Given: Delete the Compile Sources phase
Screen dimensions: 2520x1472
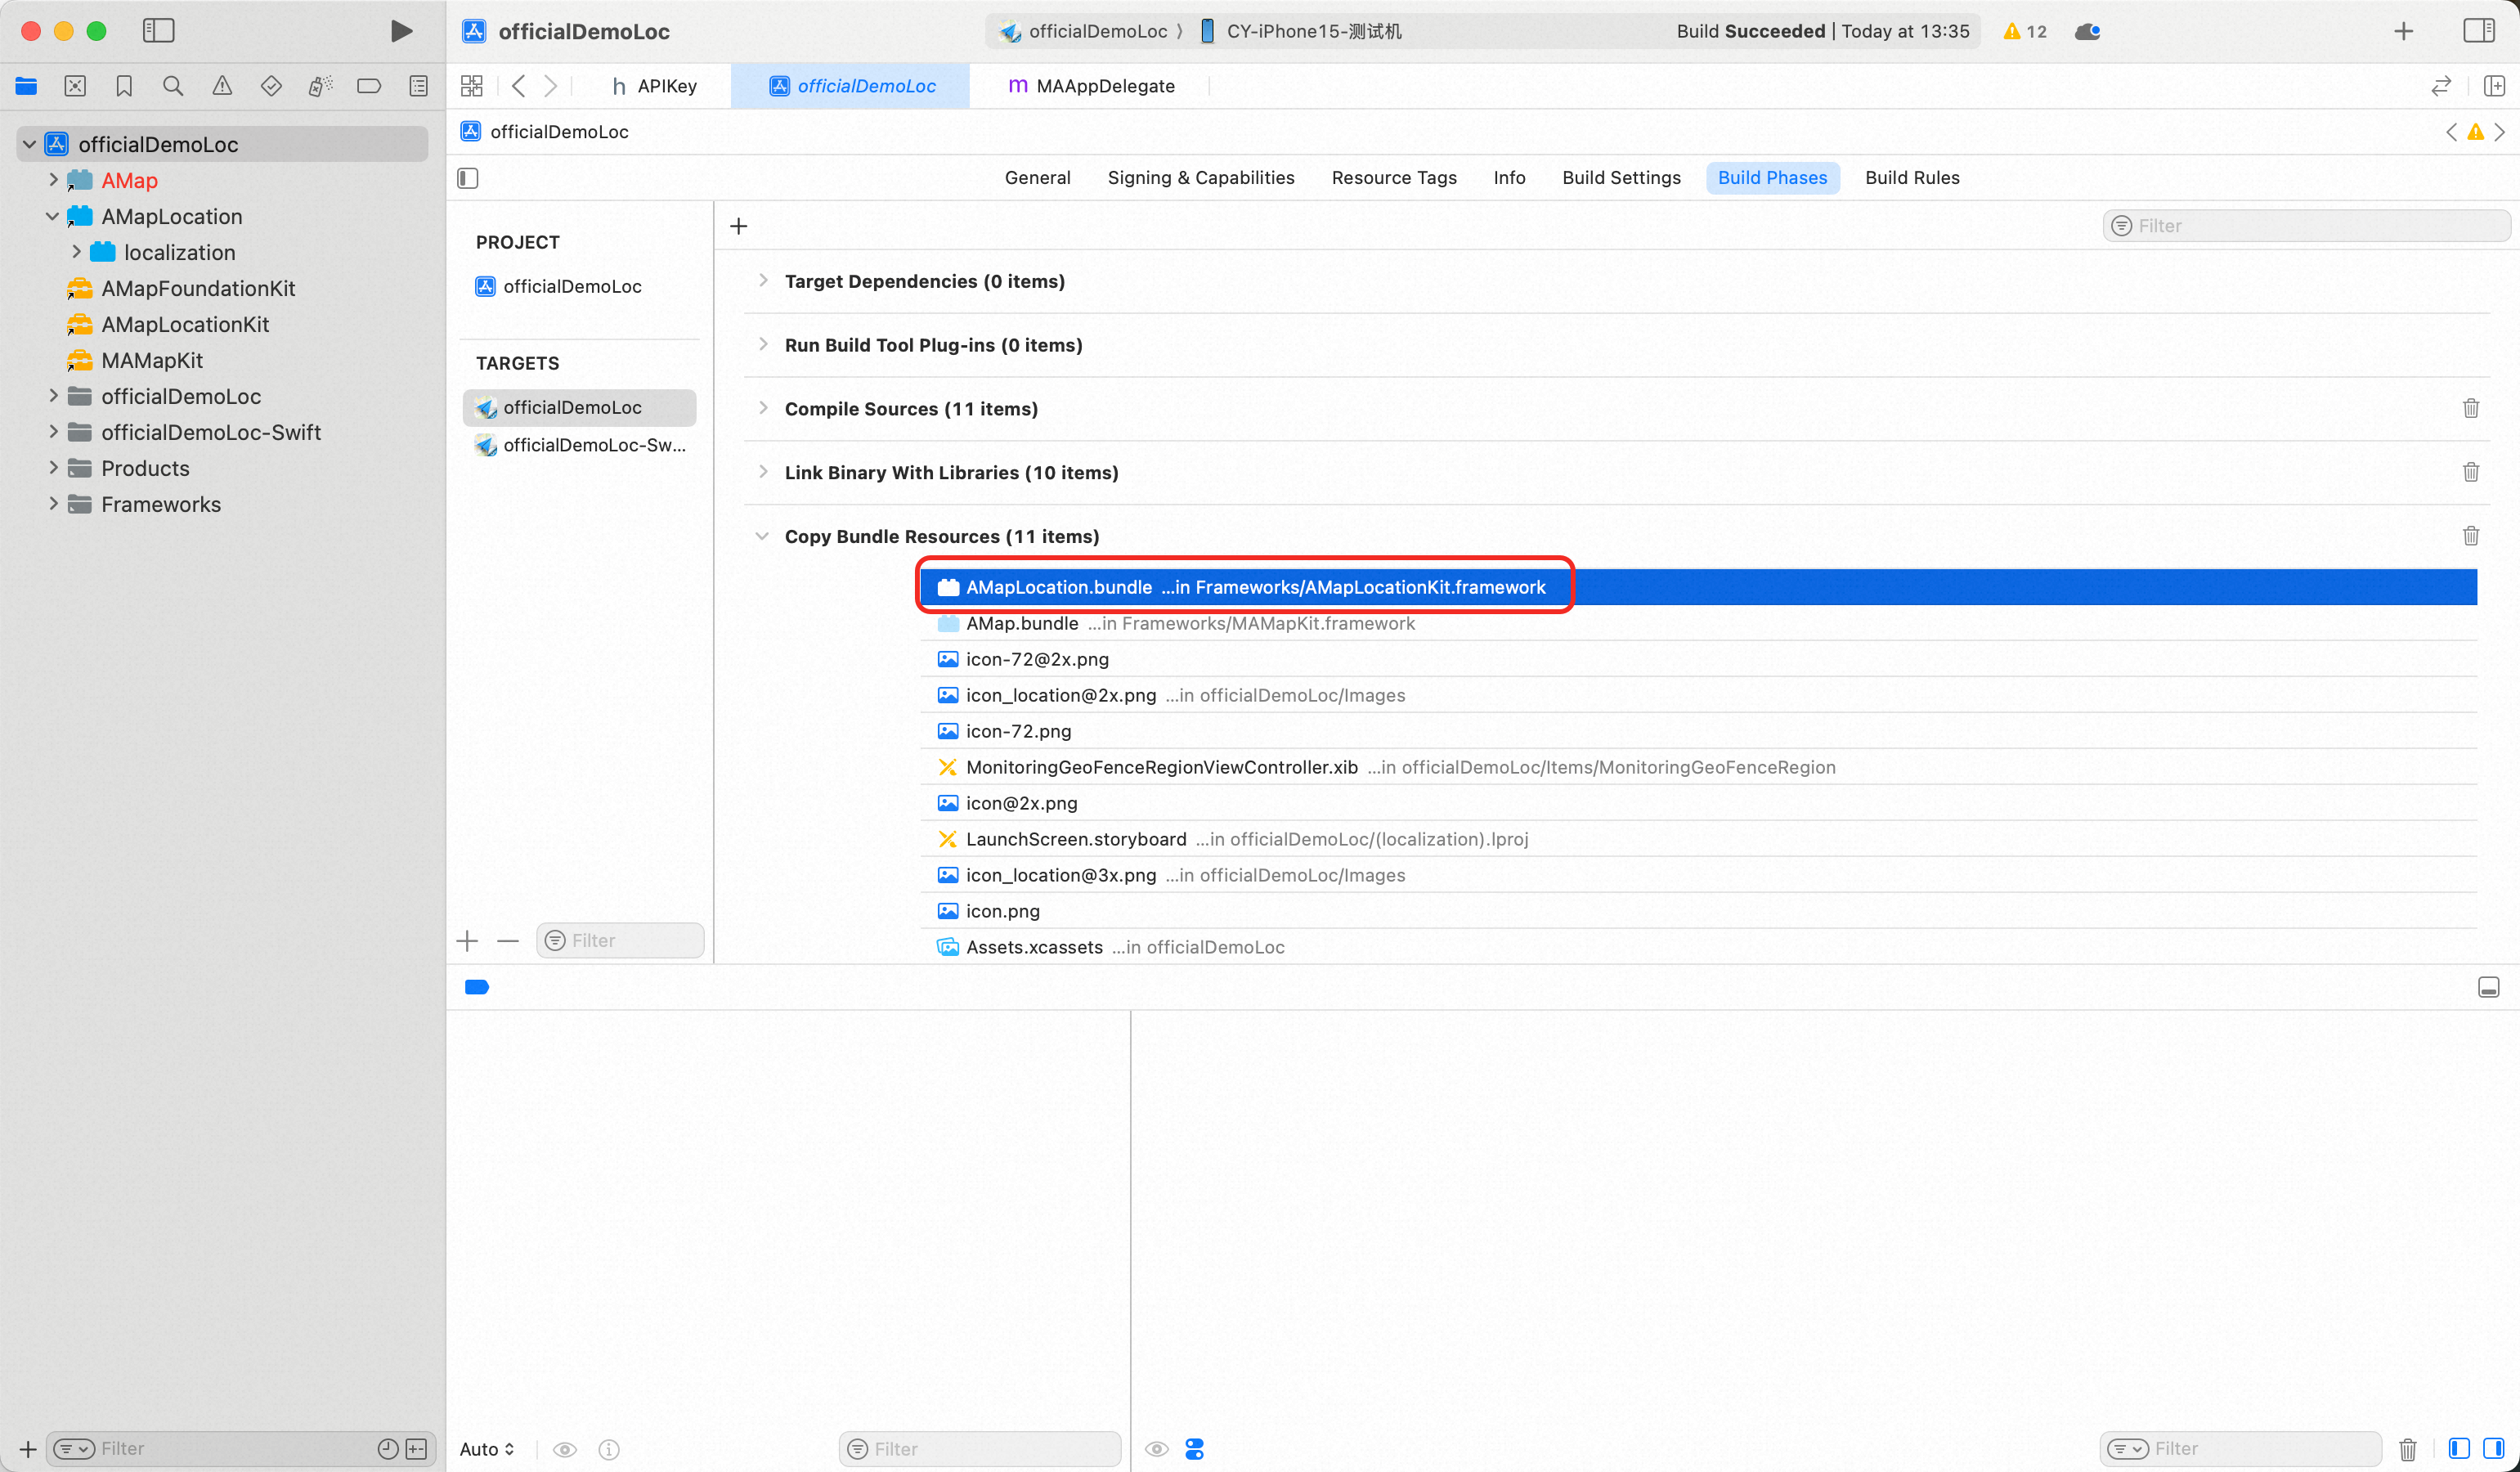Looking at the screenshot, I should [x=2471, y=408].
